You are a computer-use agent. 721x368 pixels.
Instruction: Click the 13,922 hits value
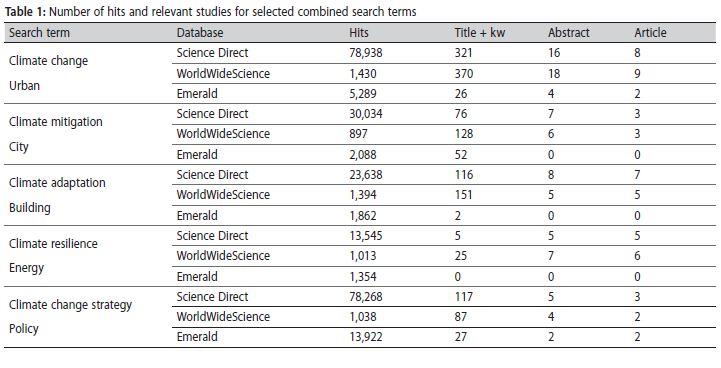(x=366, y=337)
